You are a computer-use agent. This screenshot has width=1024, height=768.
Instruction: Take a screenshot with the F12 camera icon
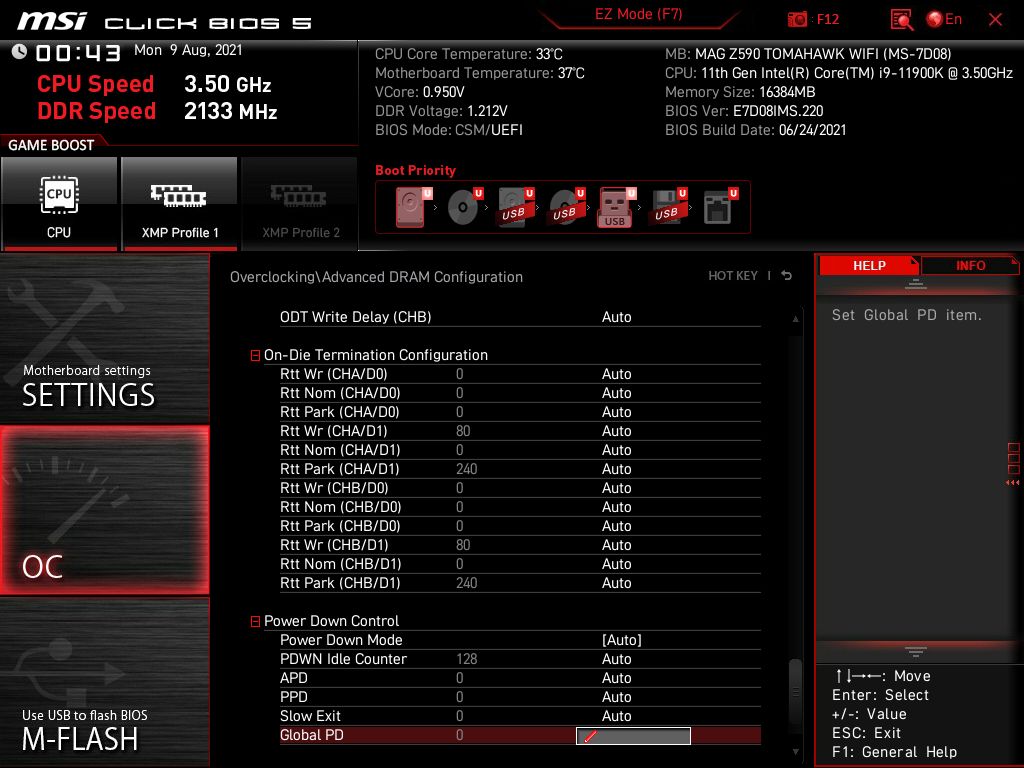pos(797,19)
